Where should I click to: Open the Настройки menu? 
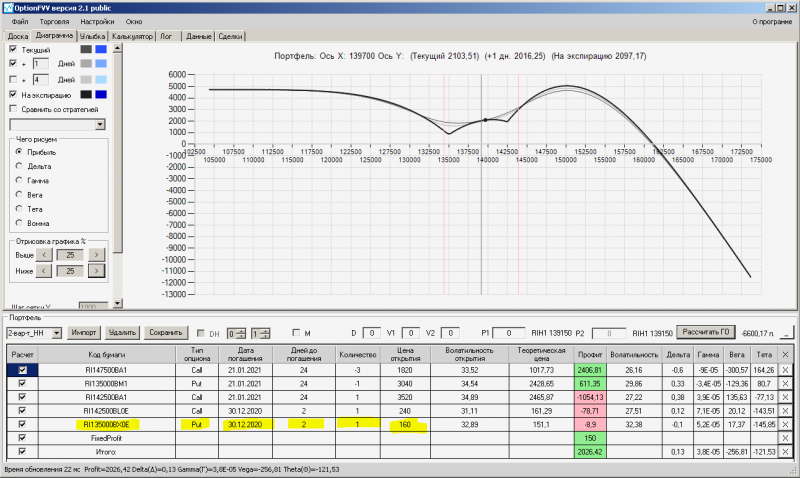point(97,22)
